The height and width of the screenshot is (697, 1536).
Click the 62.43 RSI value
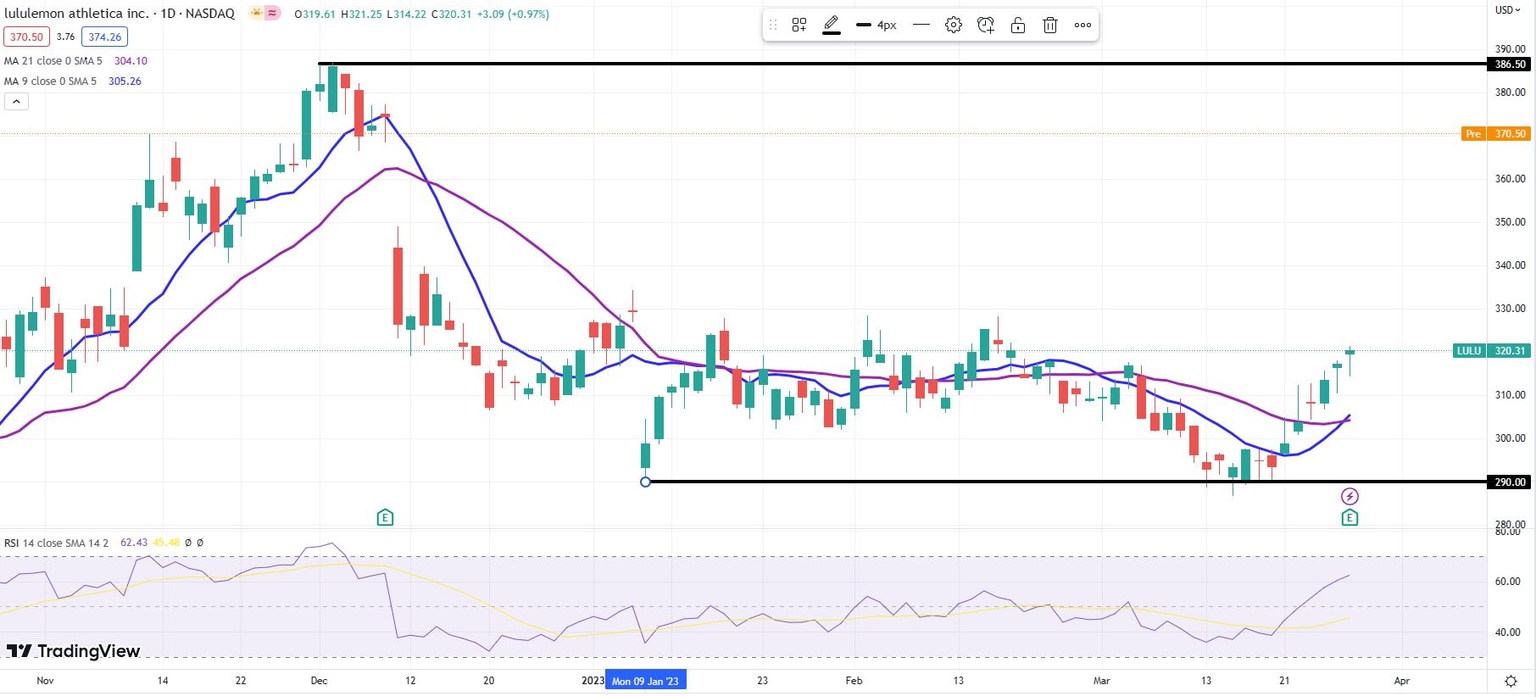point(134,543)
